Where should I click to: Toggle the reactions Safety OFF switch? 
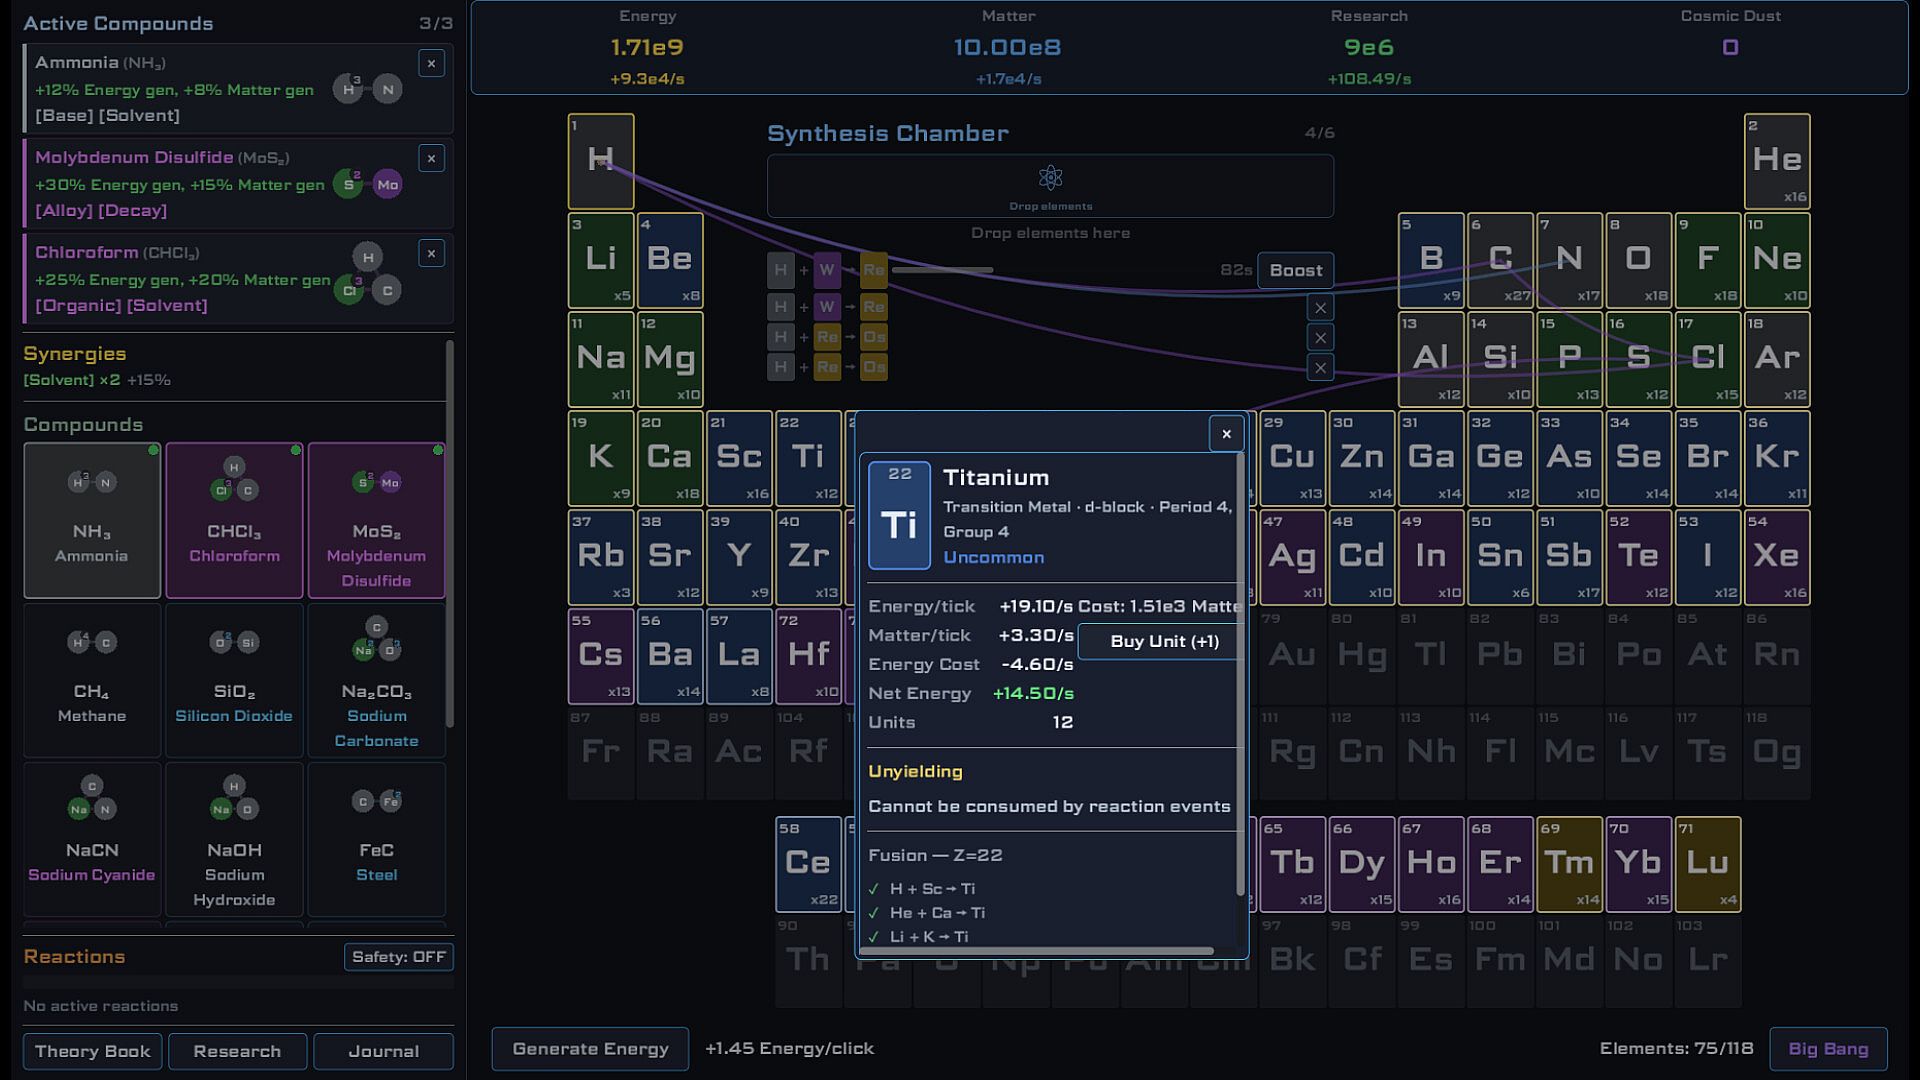point(398,957)
